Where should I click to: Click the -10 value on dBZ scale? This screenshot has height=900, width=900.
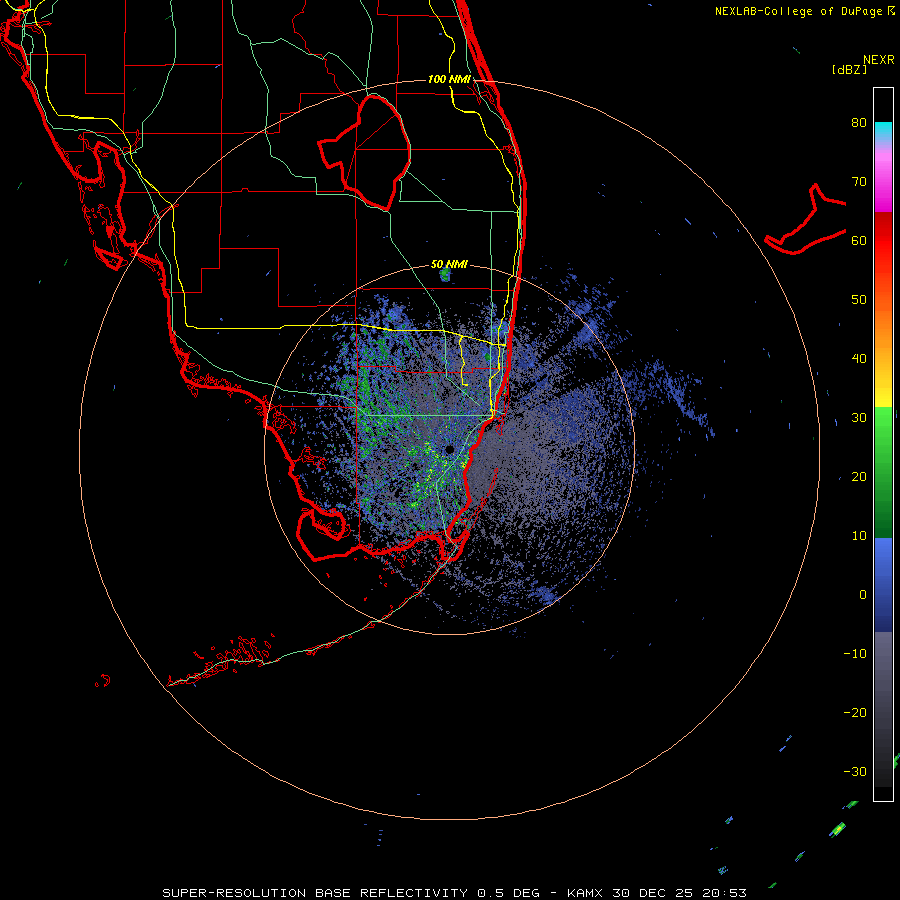pos(855,654)
